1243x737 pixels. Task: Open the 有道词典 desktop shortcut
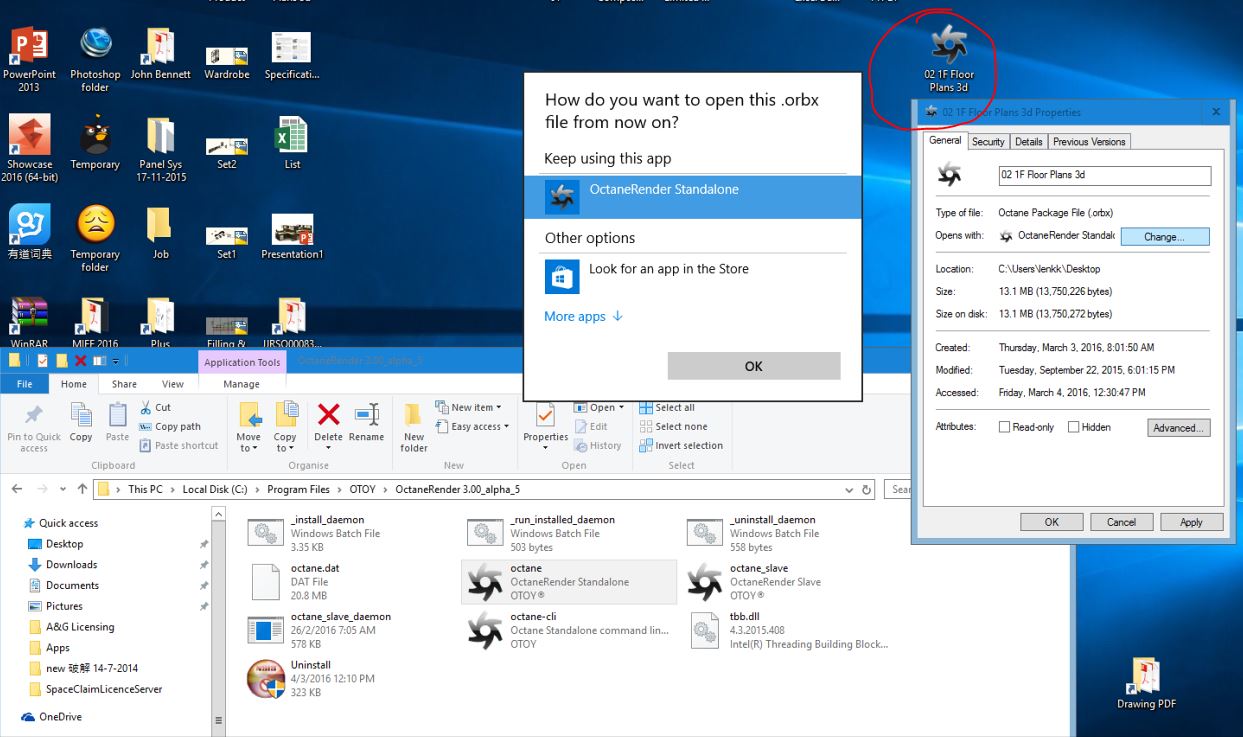coord(29,233)
